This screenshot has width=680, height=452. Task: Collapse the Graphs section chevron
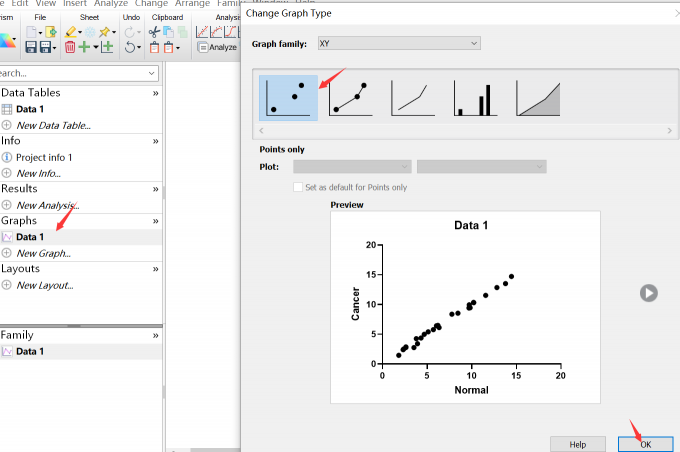(155, 221)
